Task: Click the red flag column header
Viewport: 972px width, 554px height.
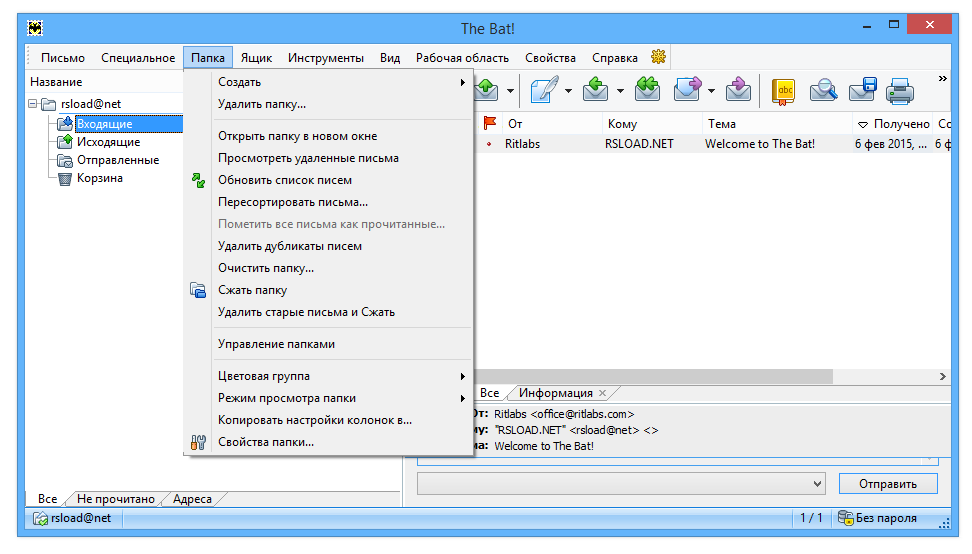Action: [490, 123]
